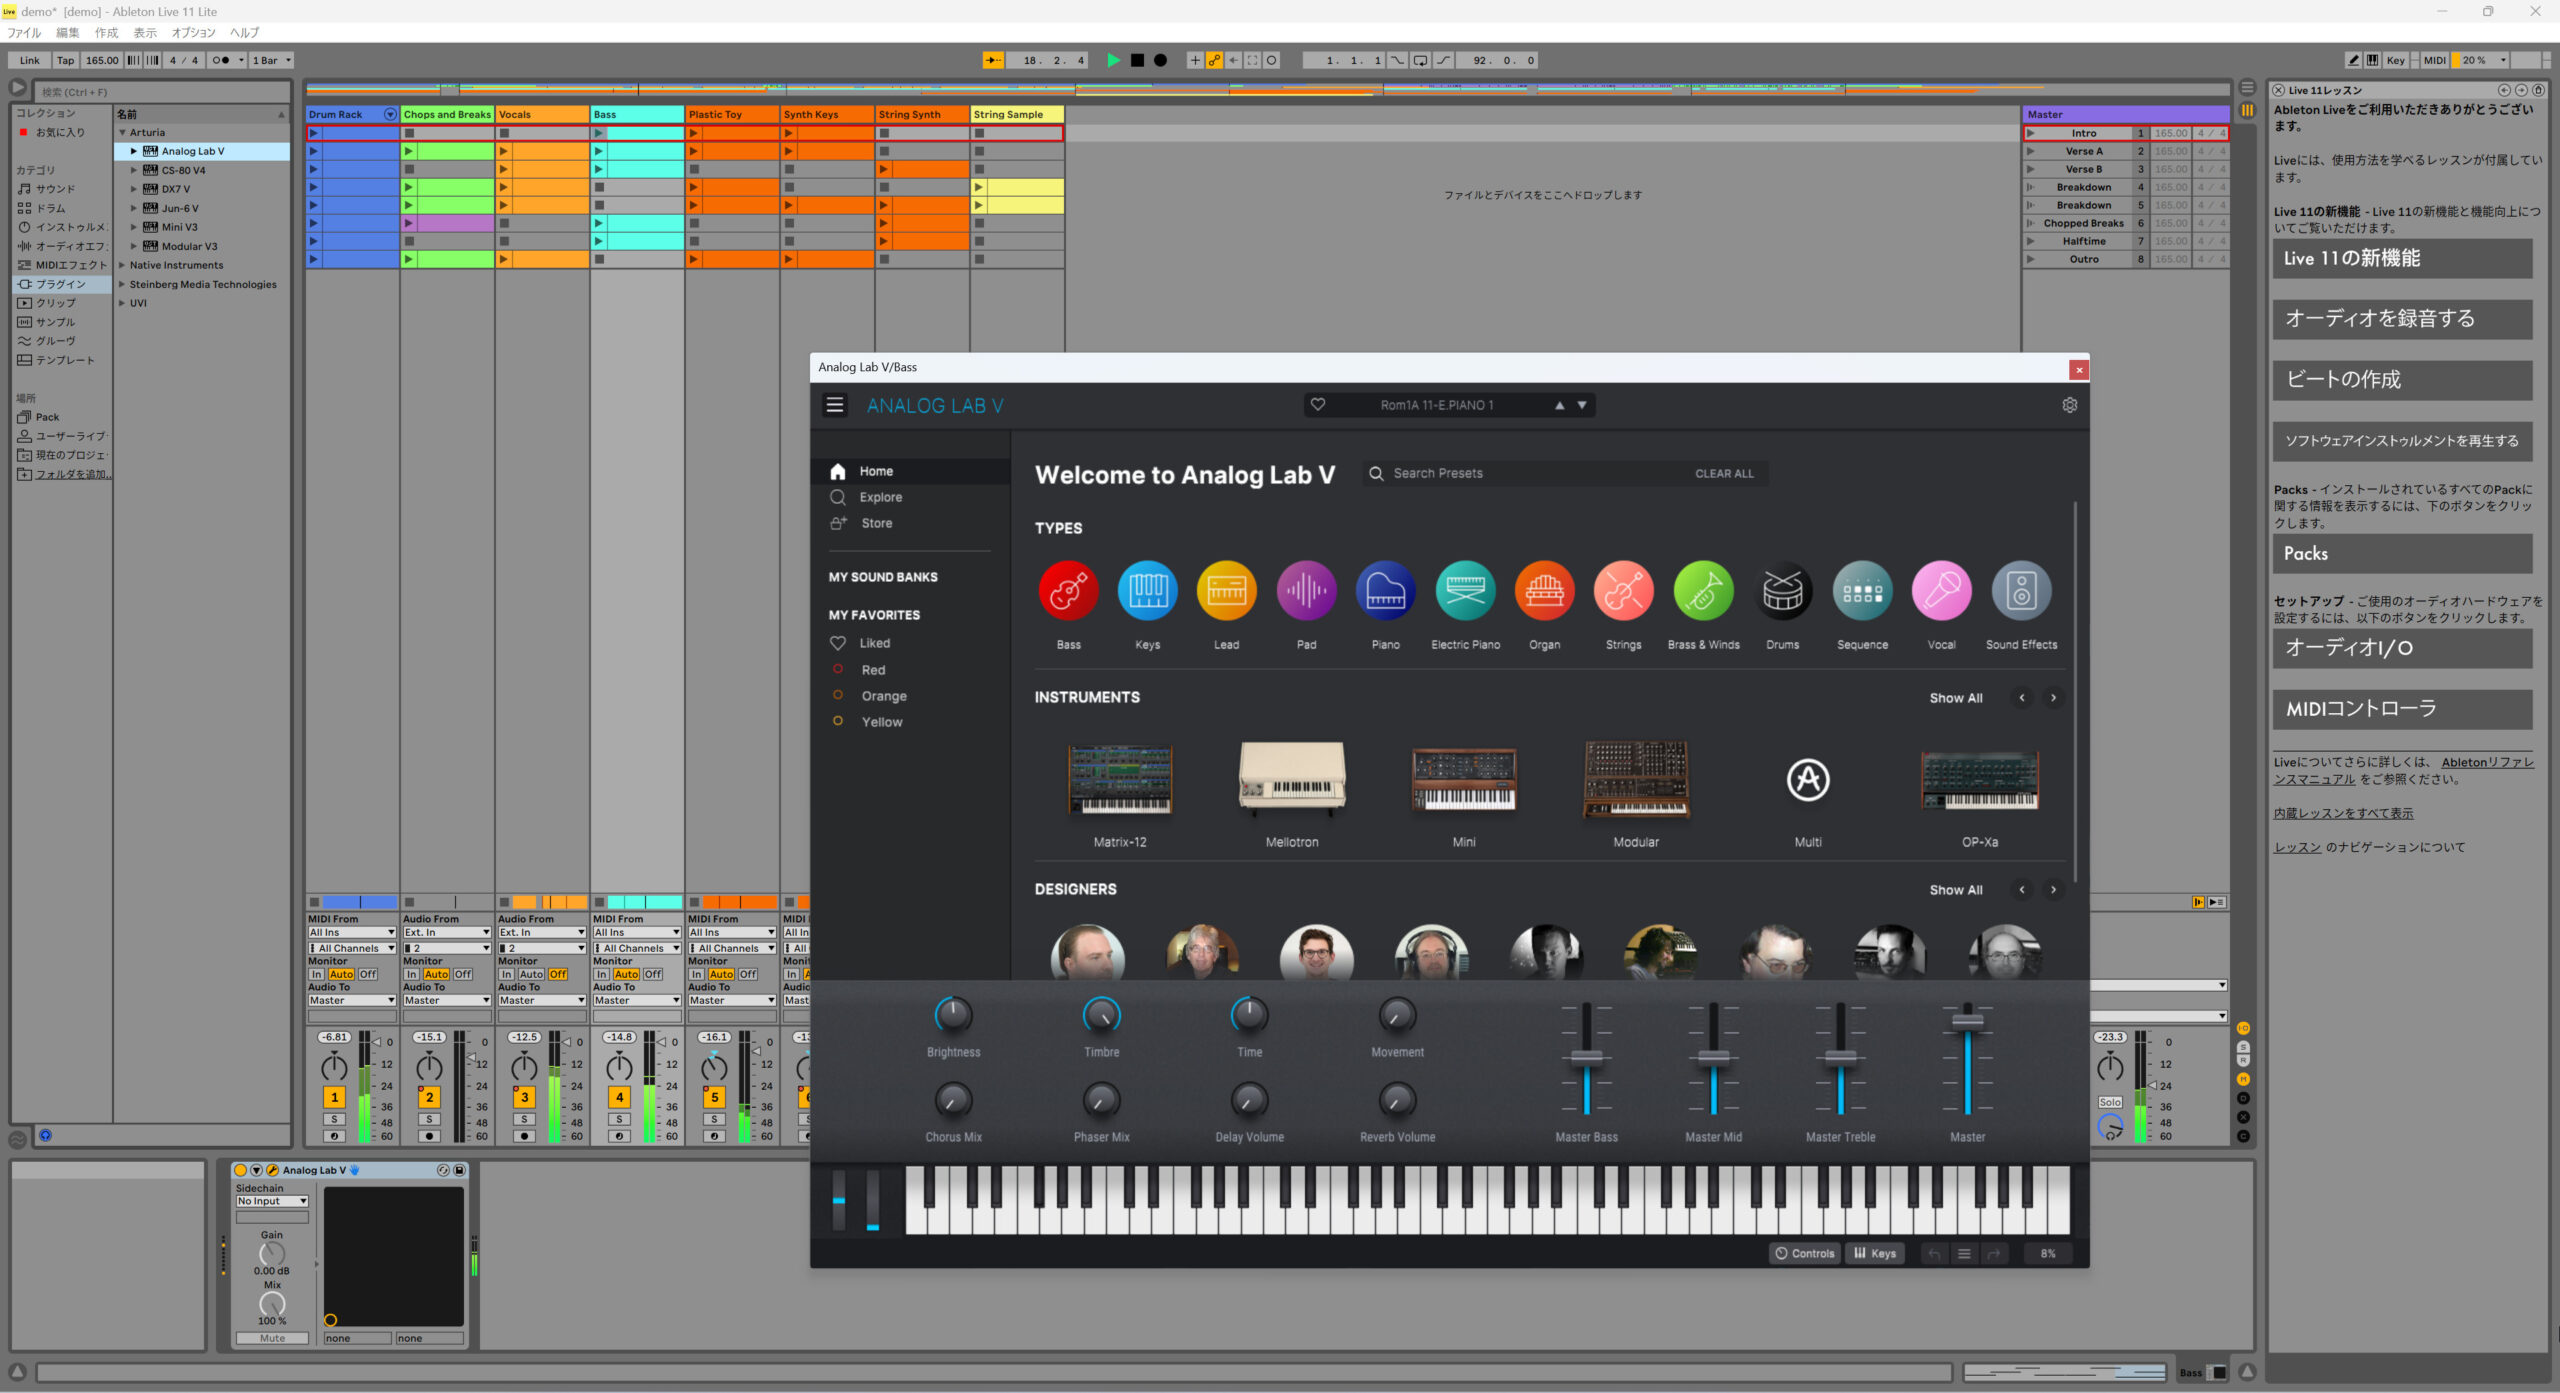2560x1393 pixels.
Task: Click the Tap tempo button
Action: (x=65, y=60)
